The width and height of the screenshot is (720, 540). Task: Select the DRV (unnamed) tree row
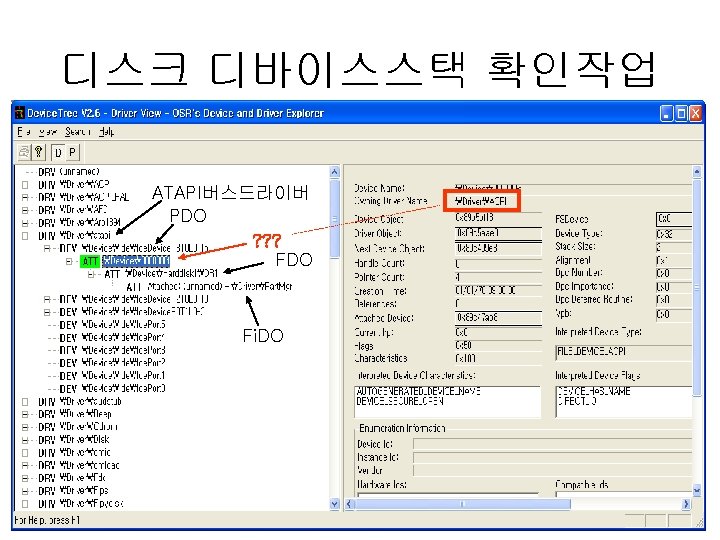coord(69,172)
